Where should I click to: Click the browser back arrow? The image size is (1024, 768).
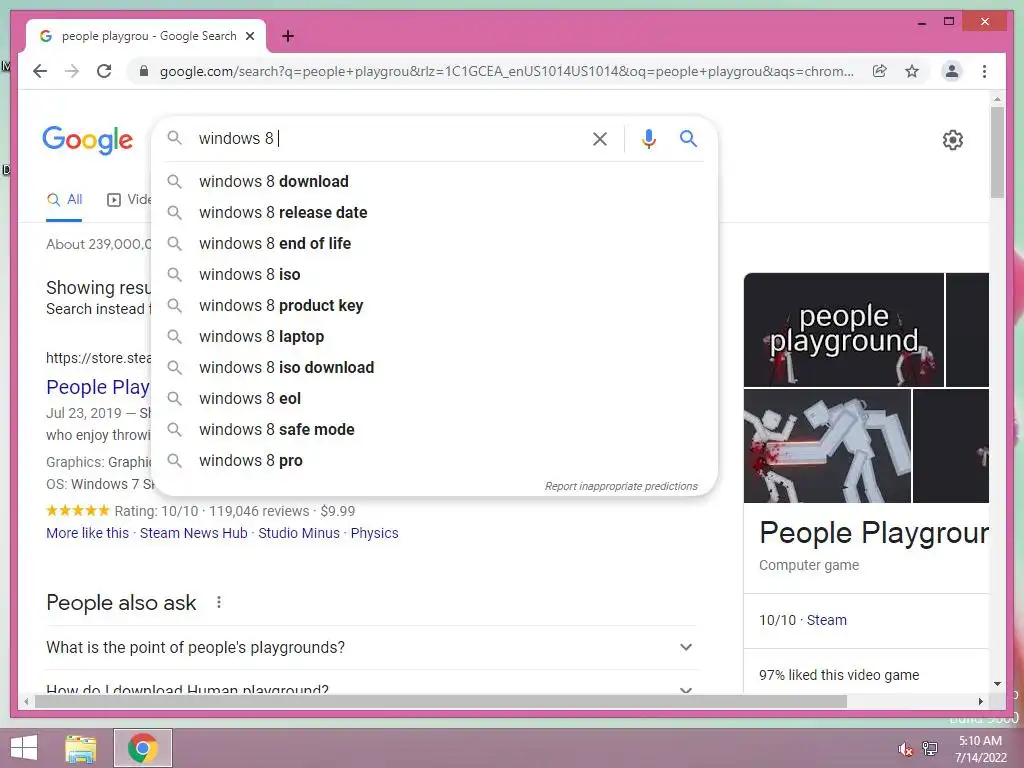pos(40,71)
